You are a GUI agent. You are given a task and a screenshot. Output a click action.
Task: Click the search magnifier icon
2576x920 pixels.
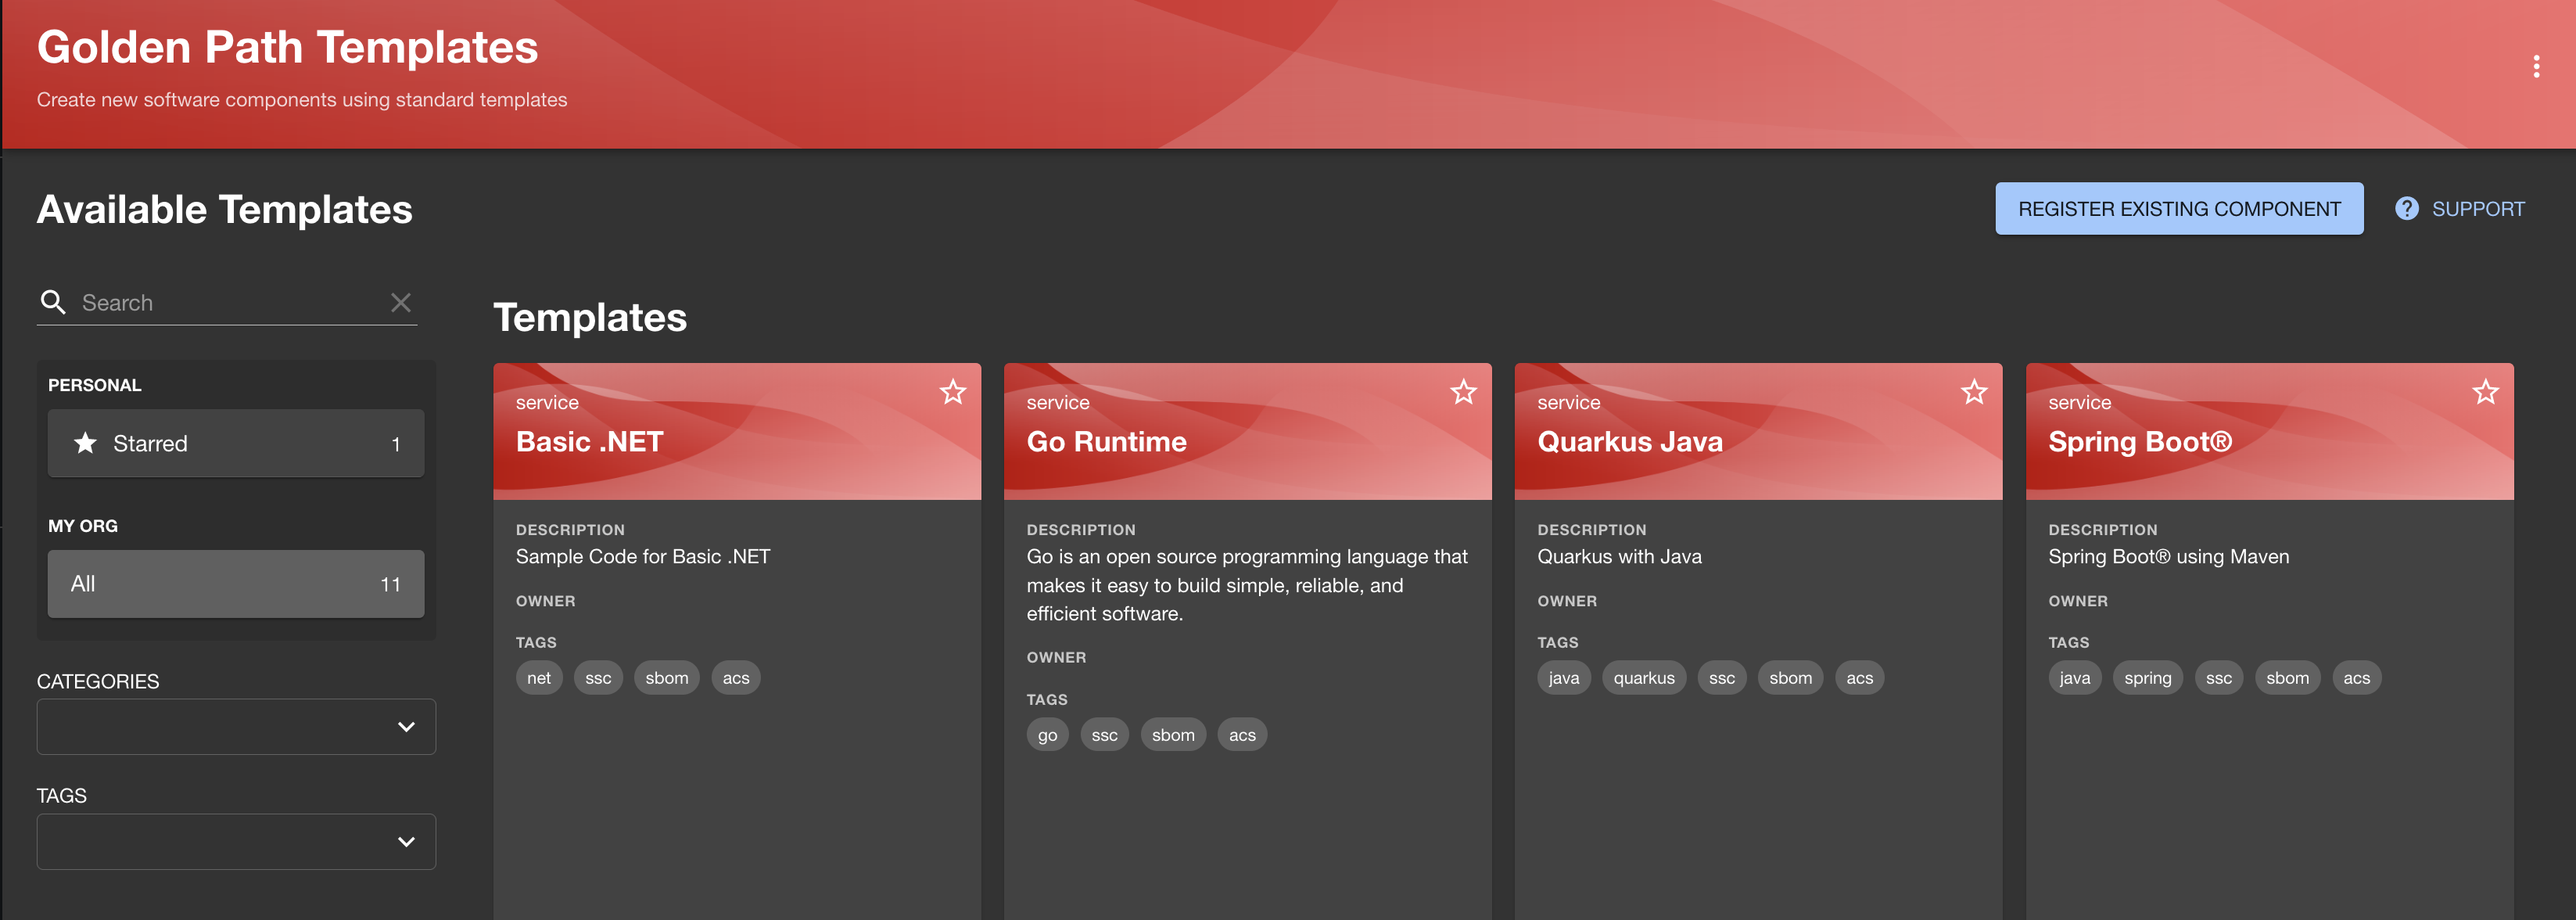point(53,302)
